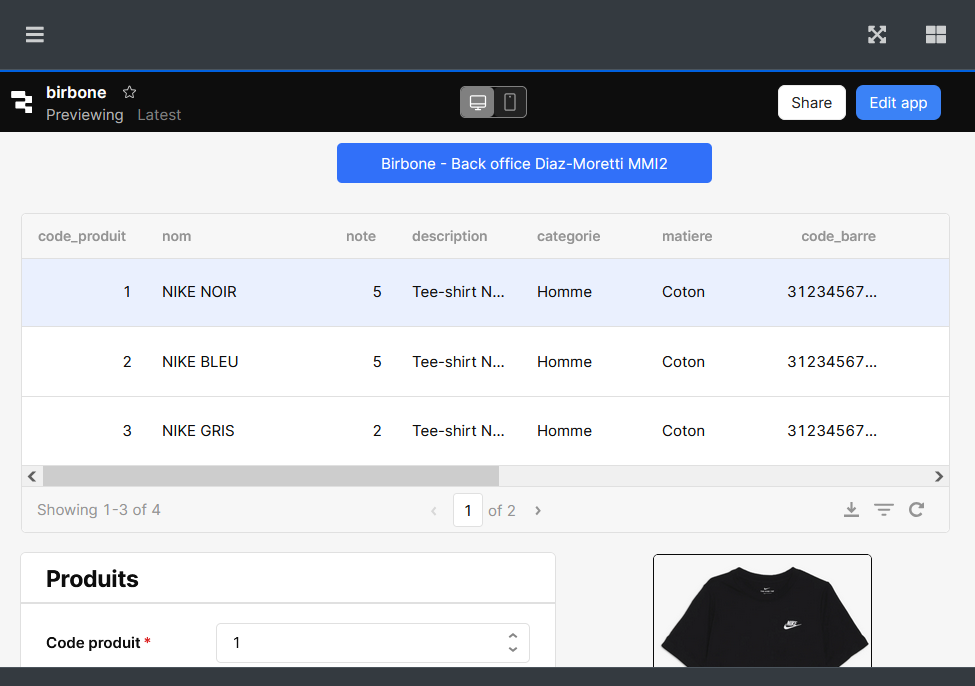The height and width of the screenshot is (686, 975).
Task: Sort by categorie column header
Action: click(x=568, y=237)
